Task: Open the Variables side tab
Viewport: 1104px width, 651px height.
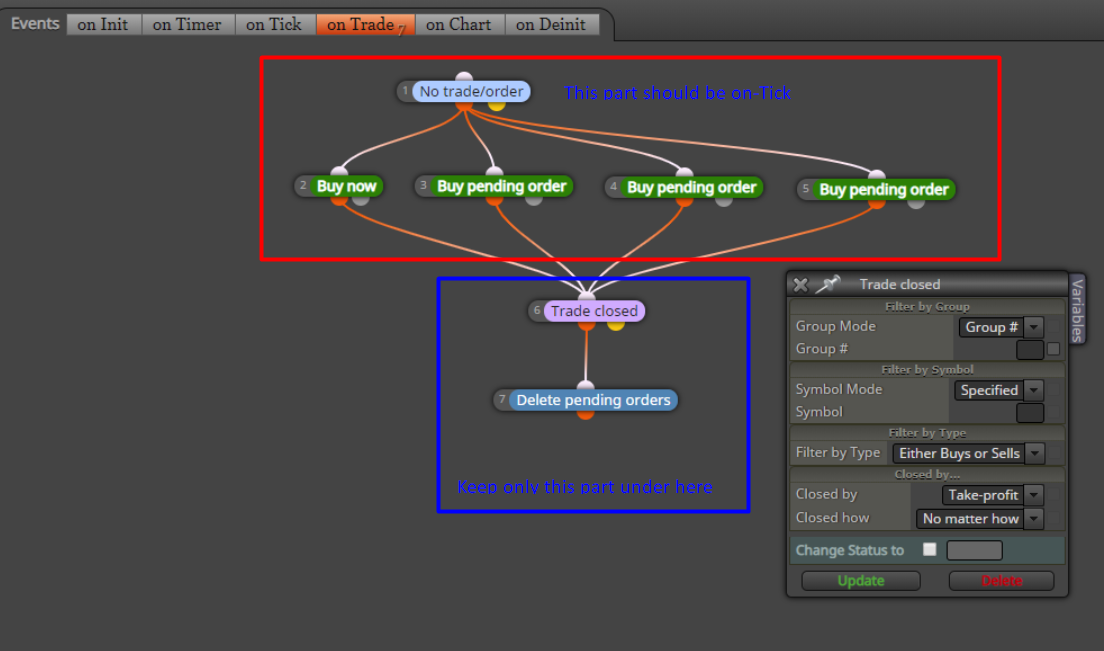Action: click(1077, 310)
